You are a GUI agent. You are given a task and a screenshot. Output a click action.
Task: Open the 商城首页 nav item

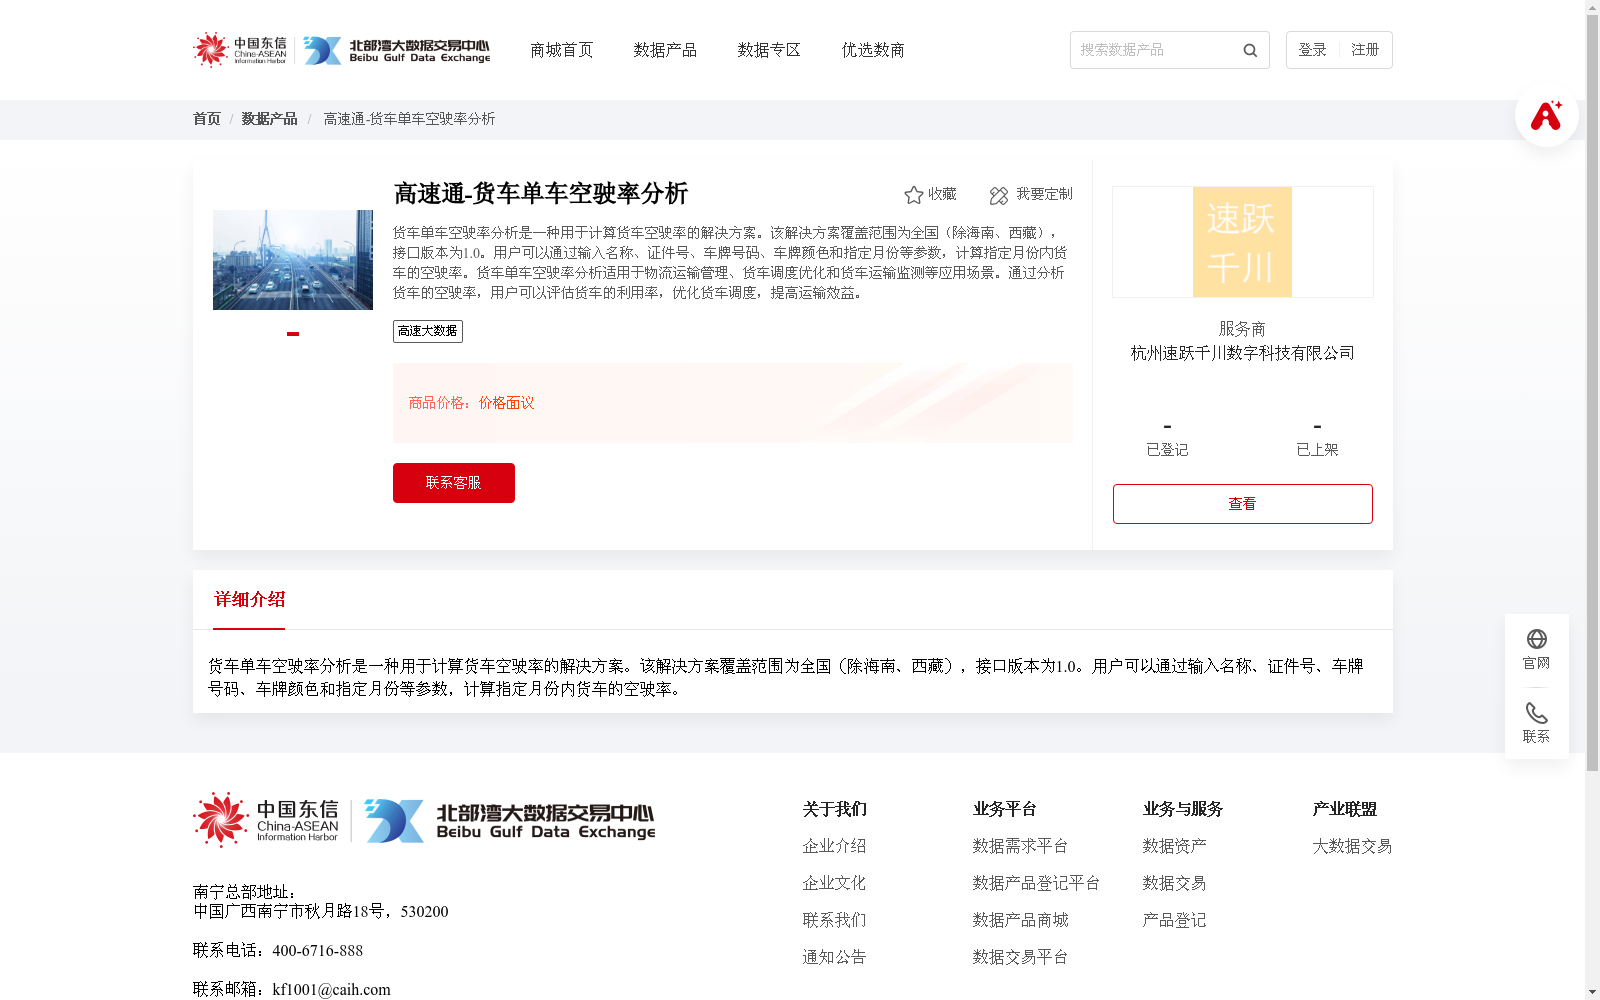(x=561, y=50)
